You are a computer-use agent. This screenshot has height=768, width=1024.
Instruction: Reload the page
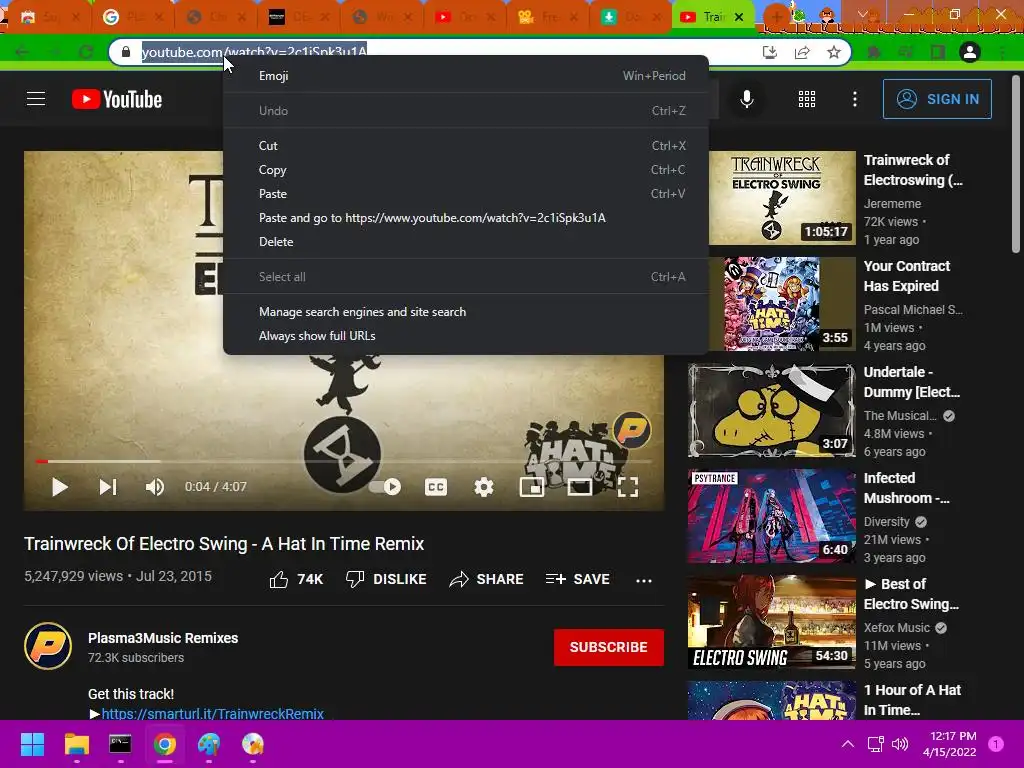click(86, 52)
